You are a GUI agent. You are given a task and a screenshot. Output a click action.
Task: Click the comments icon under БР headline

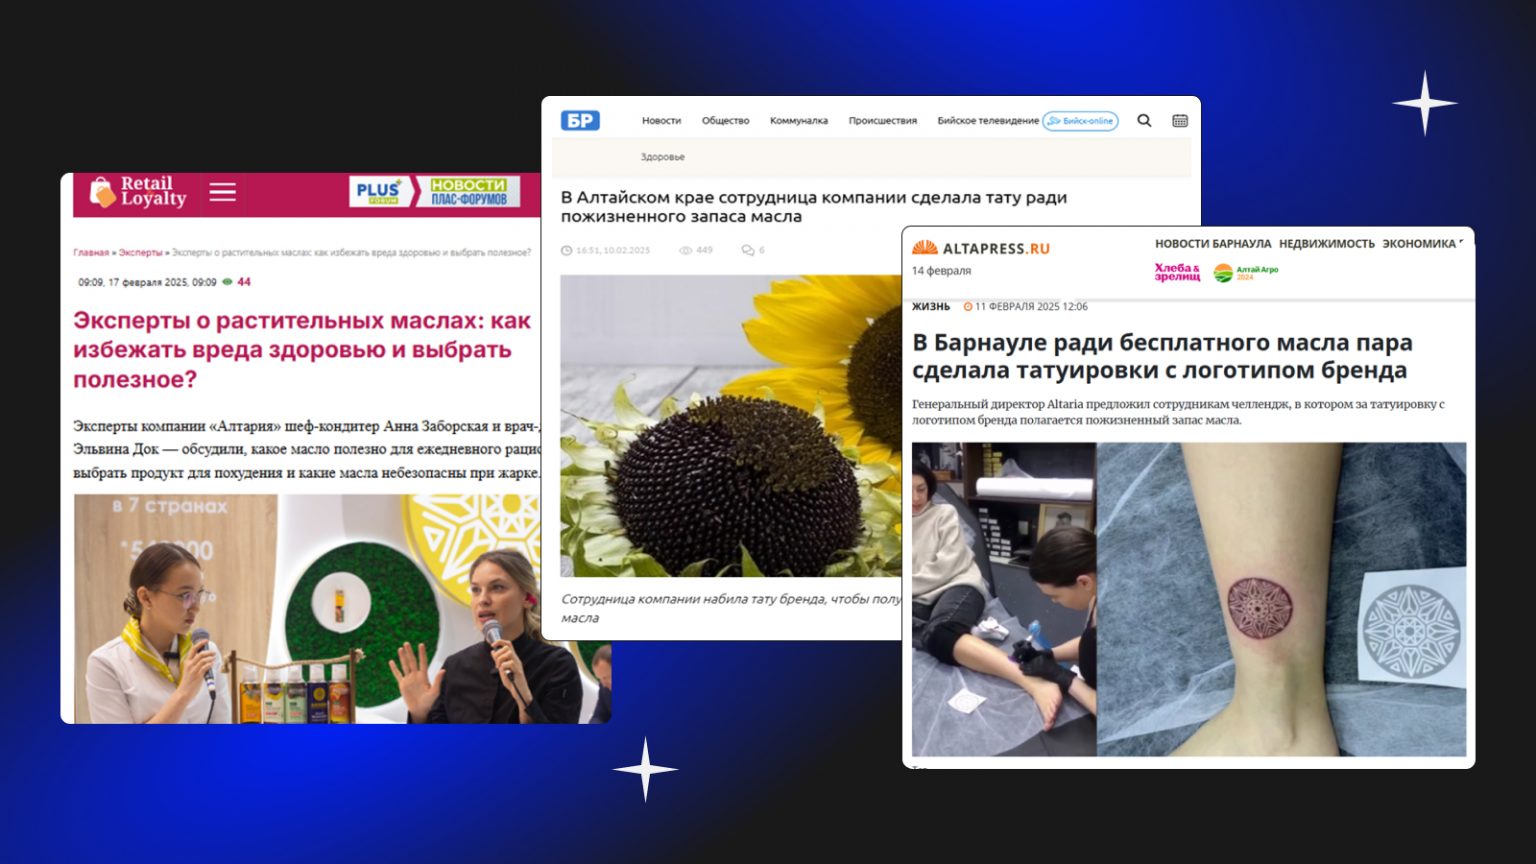coord(747,250)
